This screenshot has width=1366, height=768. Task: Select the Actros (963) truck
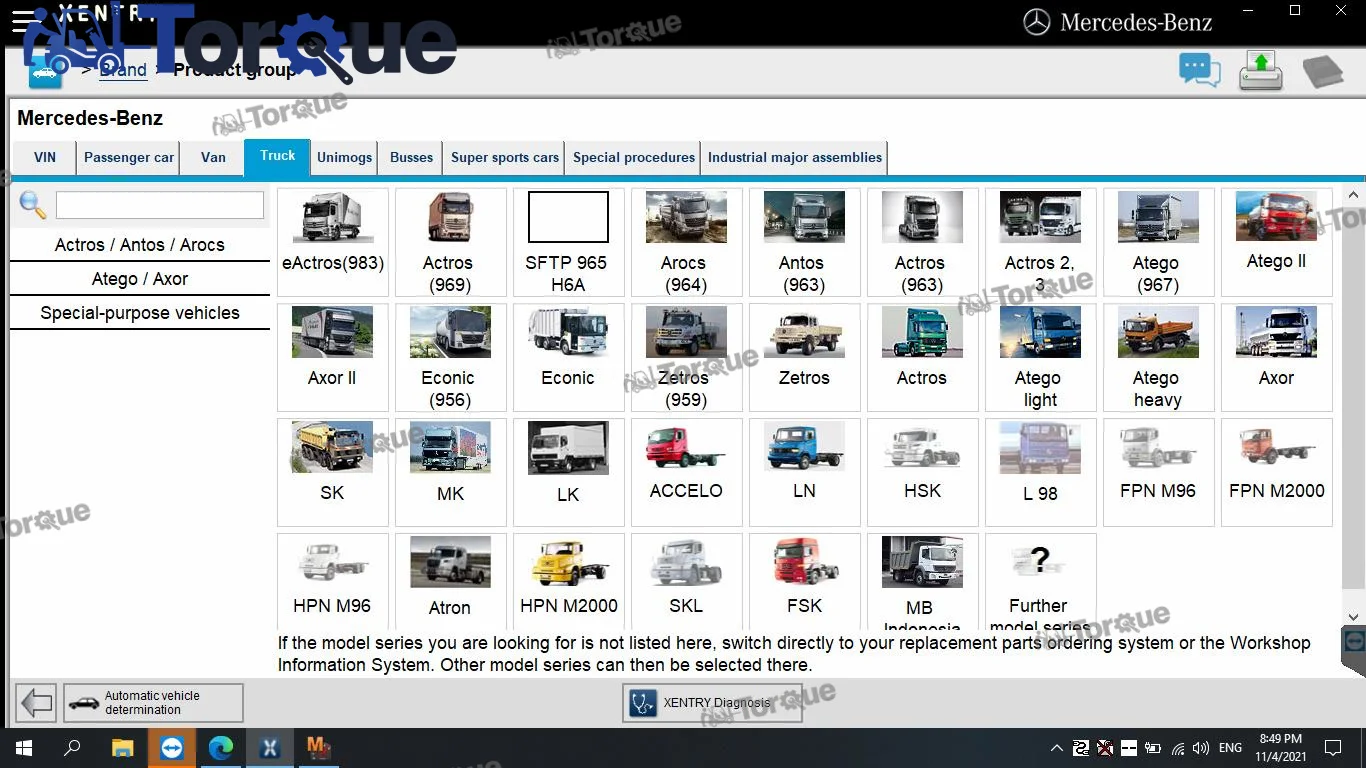[923, 242]
